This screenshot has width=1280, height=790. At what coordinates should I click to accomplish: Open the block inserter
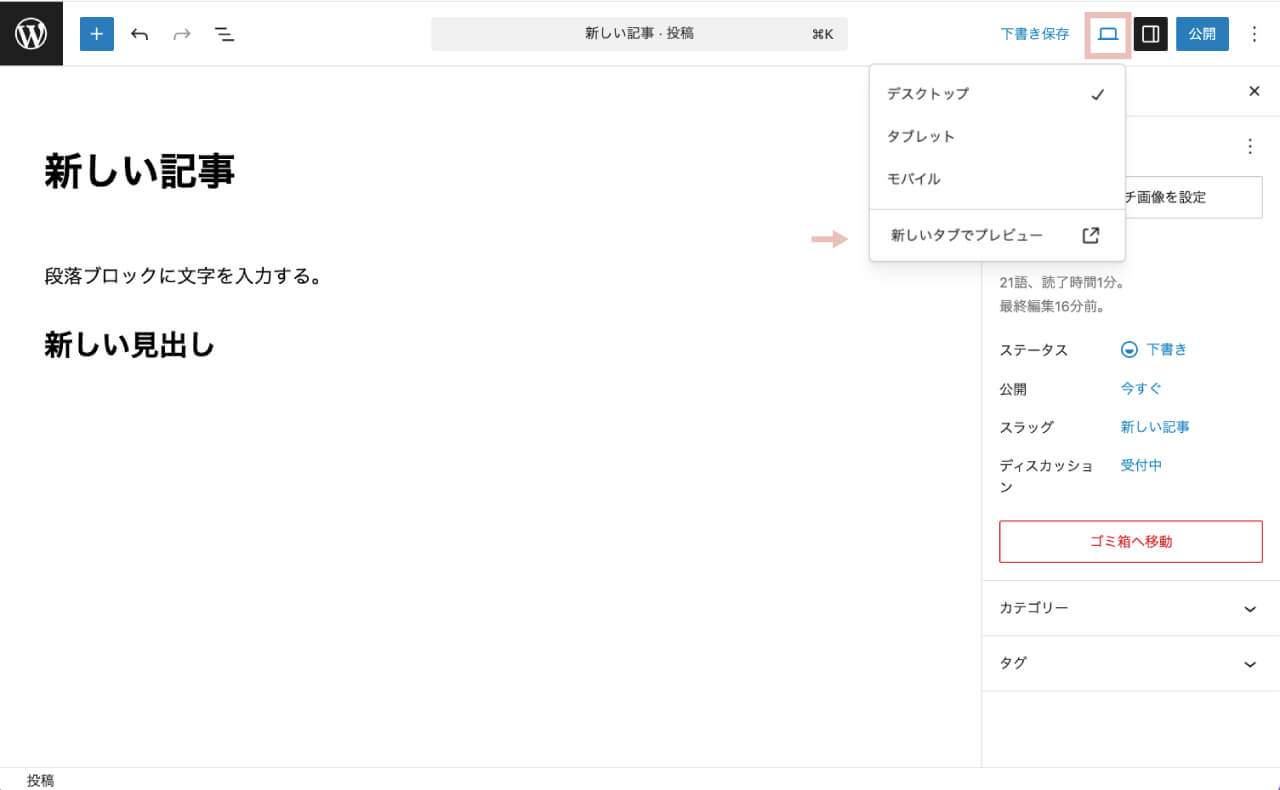(x=96, y=33)
